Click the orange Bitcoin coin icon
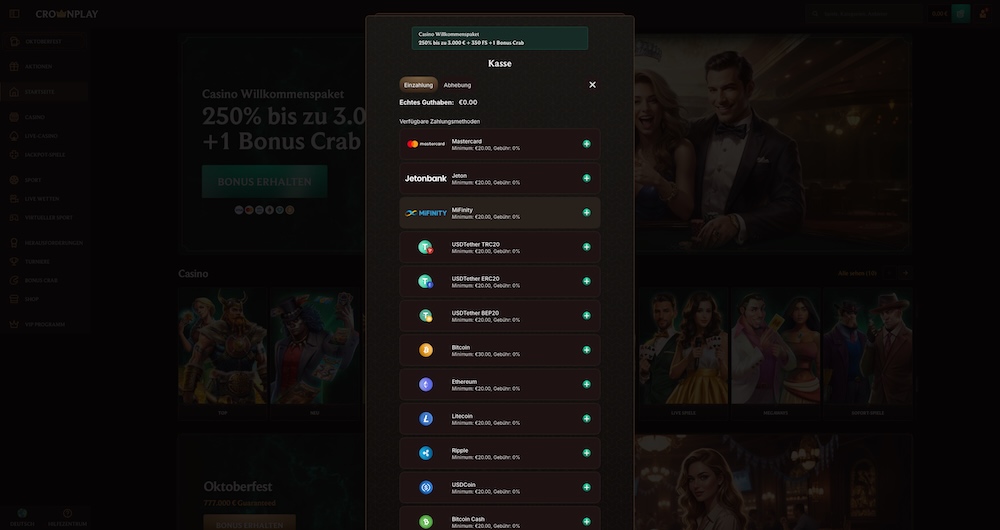 (x=425, y=350)
